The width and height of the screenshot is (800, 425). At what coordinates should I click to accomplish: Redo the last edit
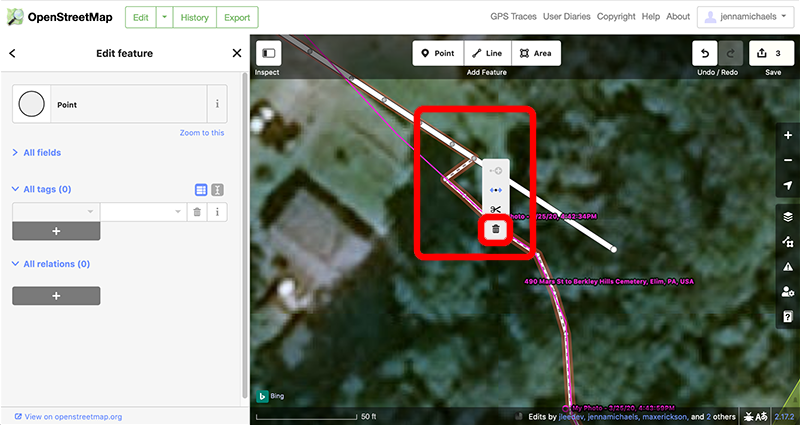tap(731, 53)
